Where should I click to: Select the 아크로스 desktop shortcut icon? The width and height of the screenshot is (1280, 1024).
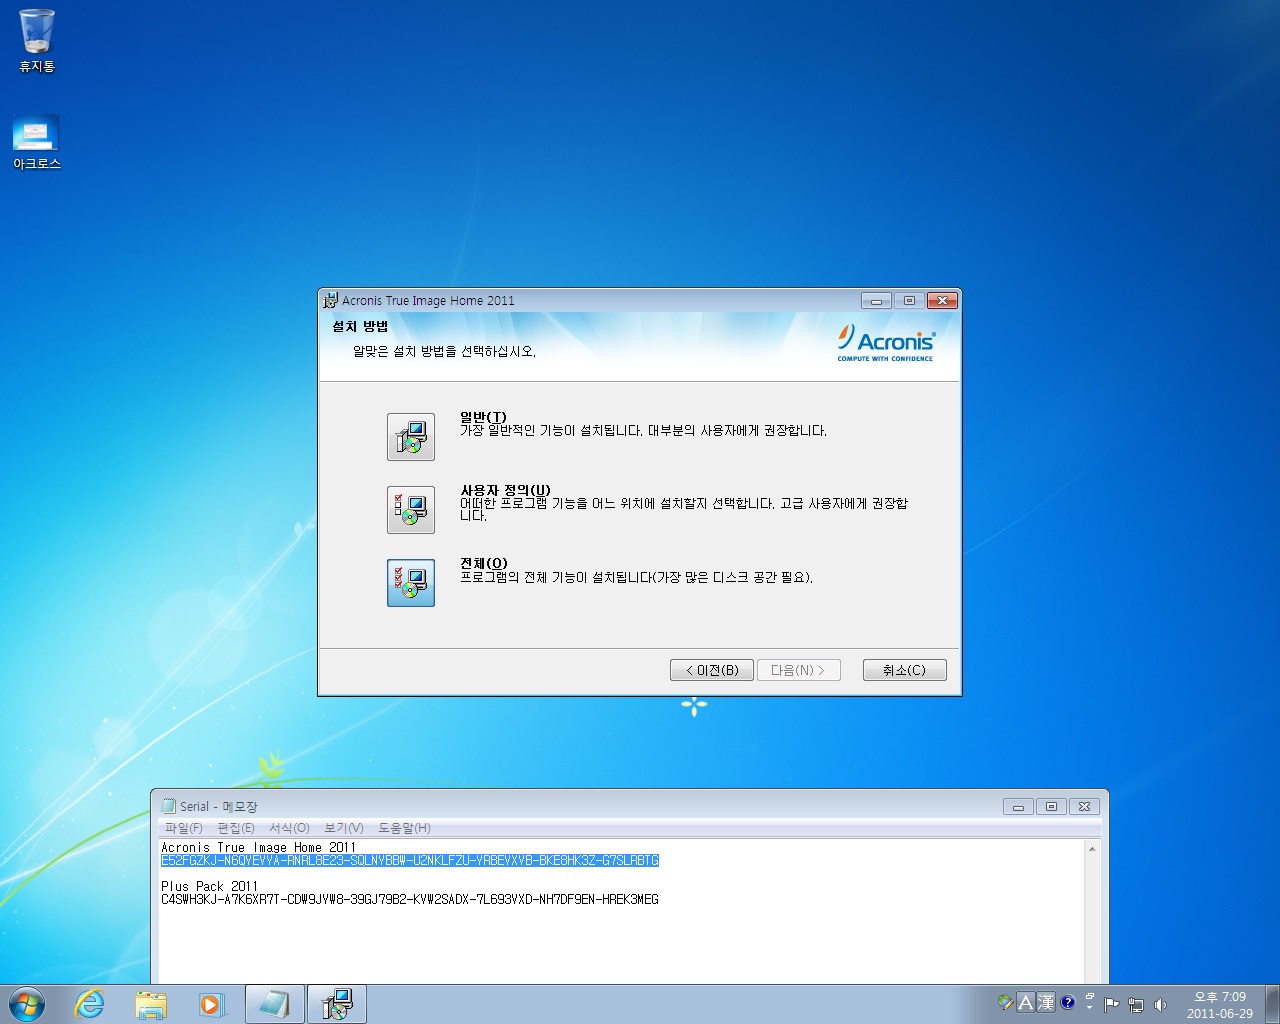(37, 142)
